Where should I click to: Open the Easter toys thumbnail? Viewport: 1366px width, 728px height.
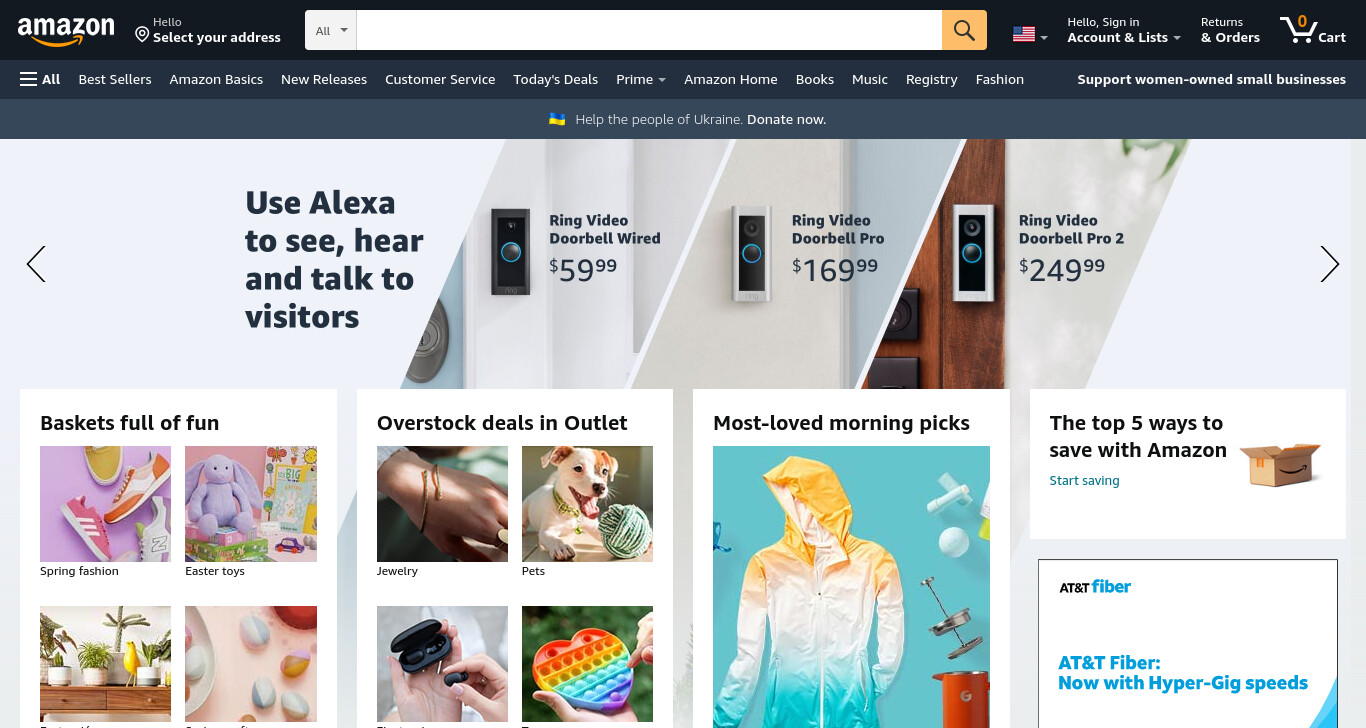coord(251,504)
